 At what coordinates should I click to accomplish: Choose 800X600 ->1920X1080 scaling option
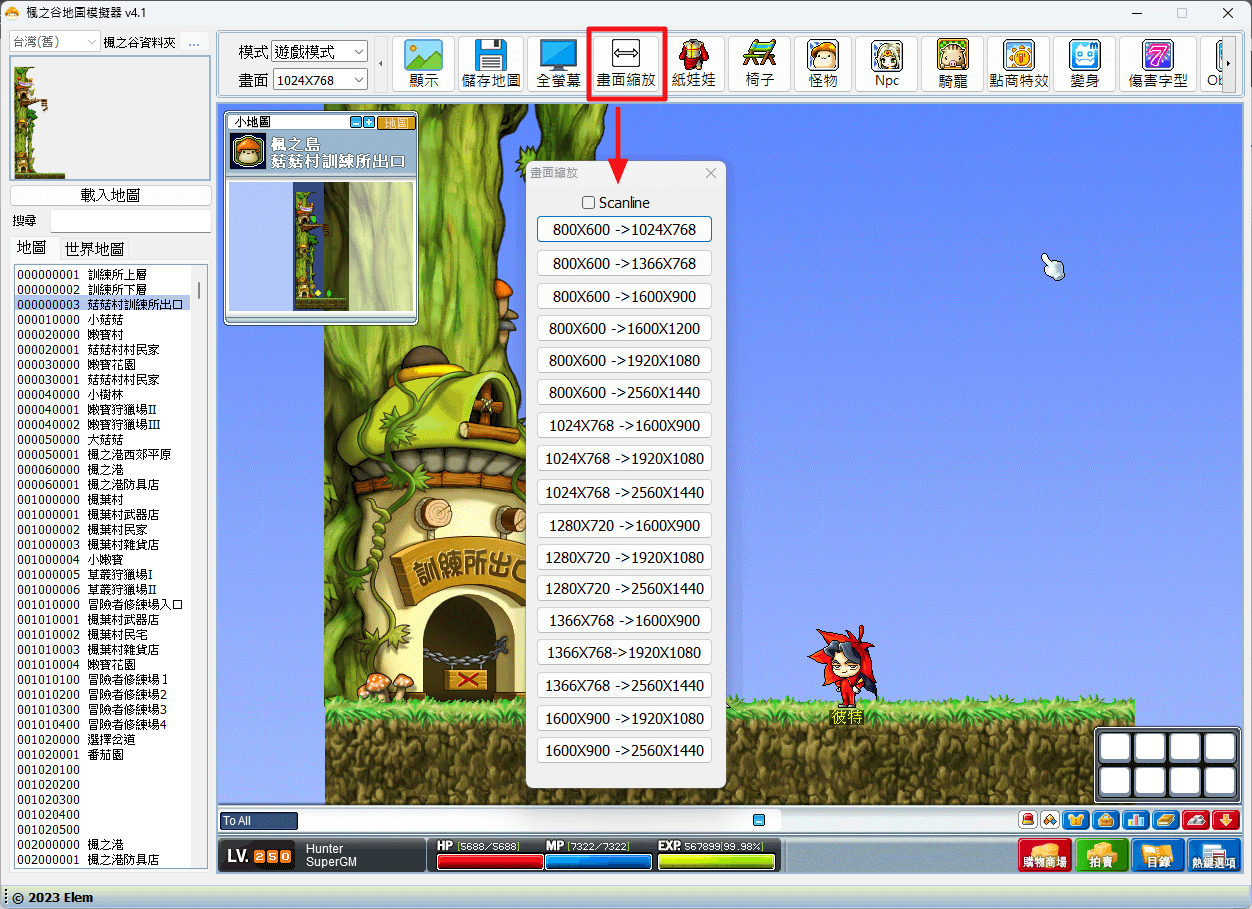pyautogui.click(x=624, y=360)
